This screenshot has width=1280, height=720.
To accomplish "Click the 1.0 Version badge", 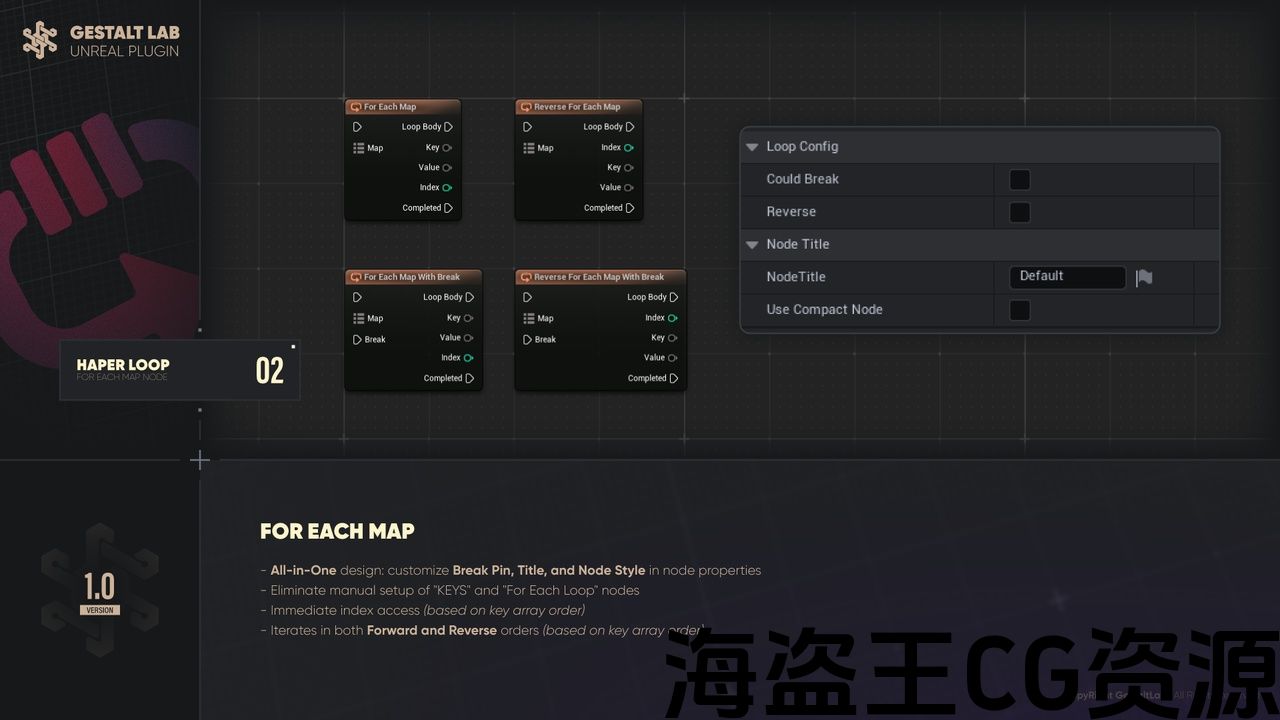I will tap(99, 593).
